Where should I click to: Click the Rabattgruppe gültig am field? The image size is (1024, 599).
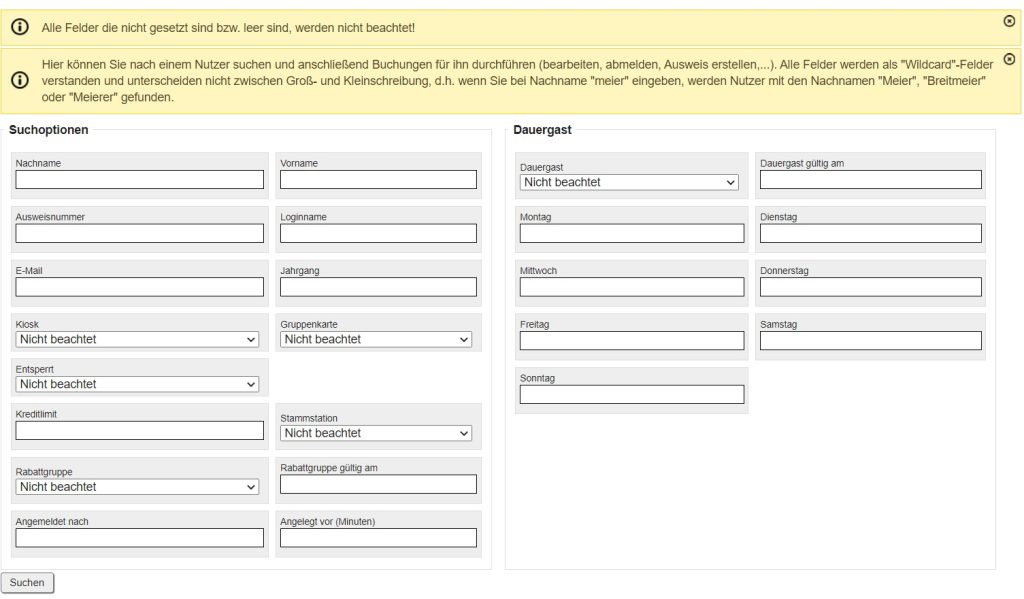pyautogui.click(x=378, y=484)
